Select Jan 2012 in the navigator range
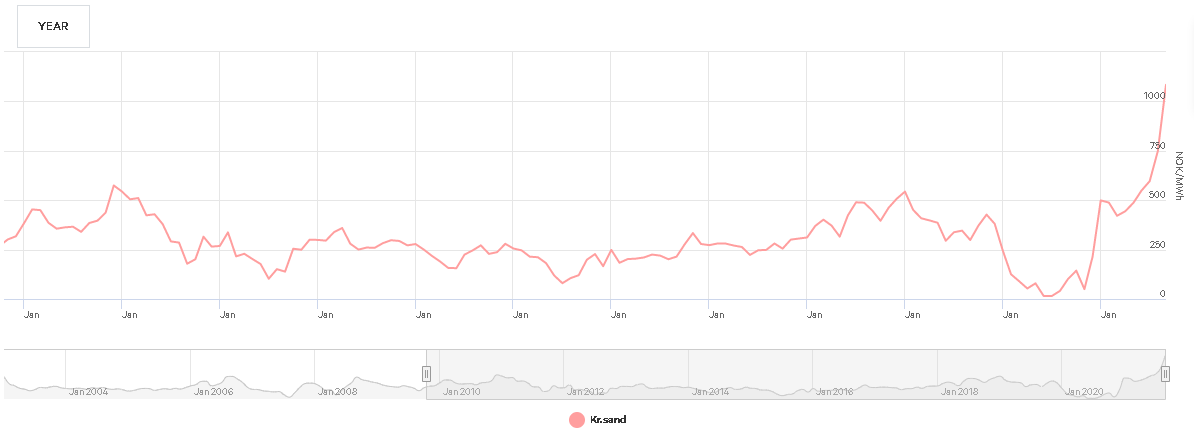The height and width of the screenshot is (439, 1194). [586, 391]
